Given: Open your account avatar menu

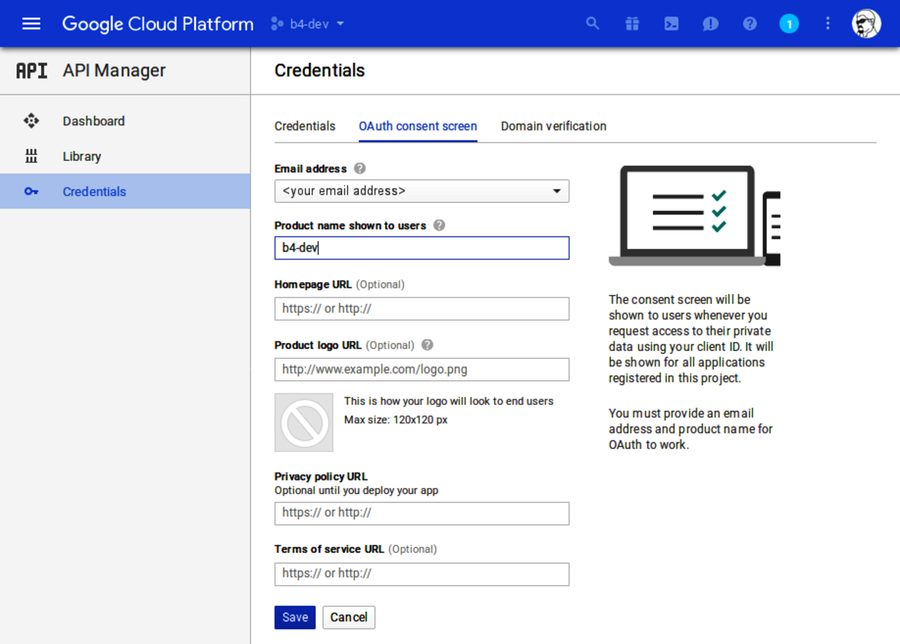Looking at the screenshot, I should 866,23.
